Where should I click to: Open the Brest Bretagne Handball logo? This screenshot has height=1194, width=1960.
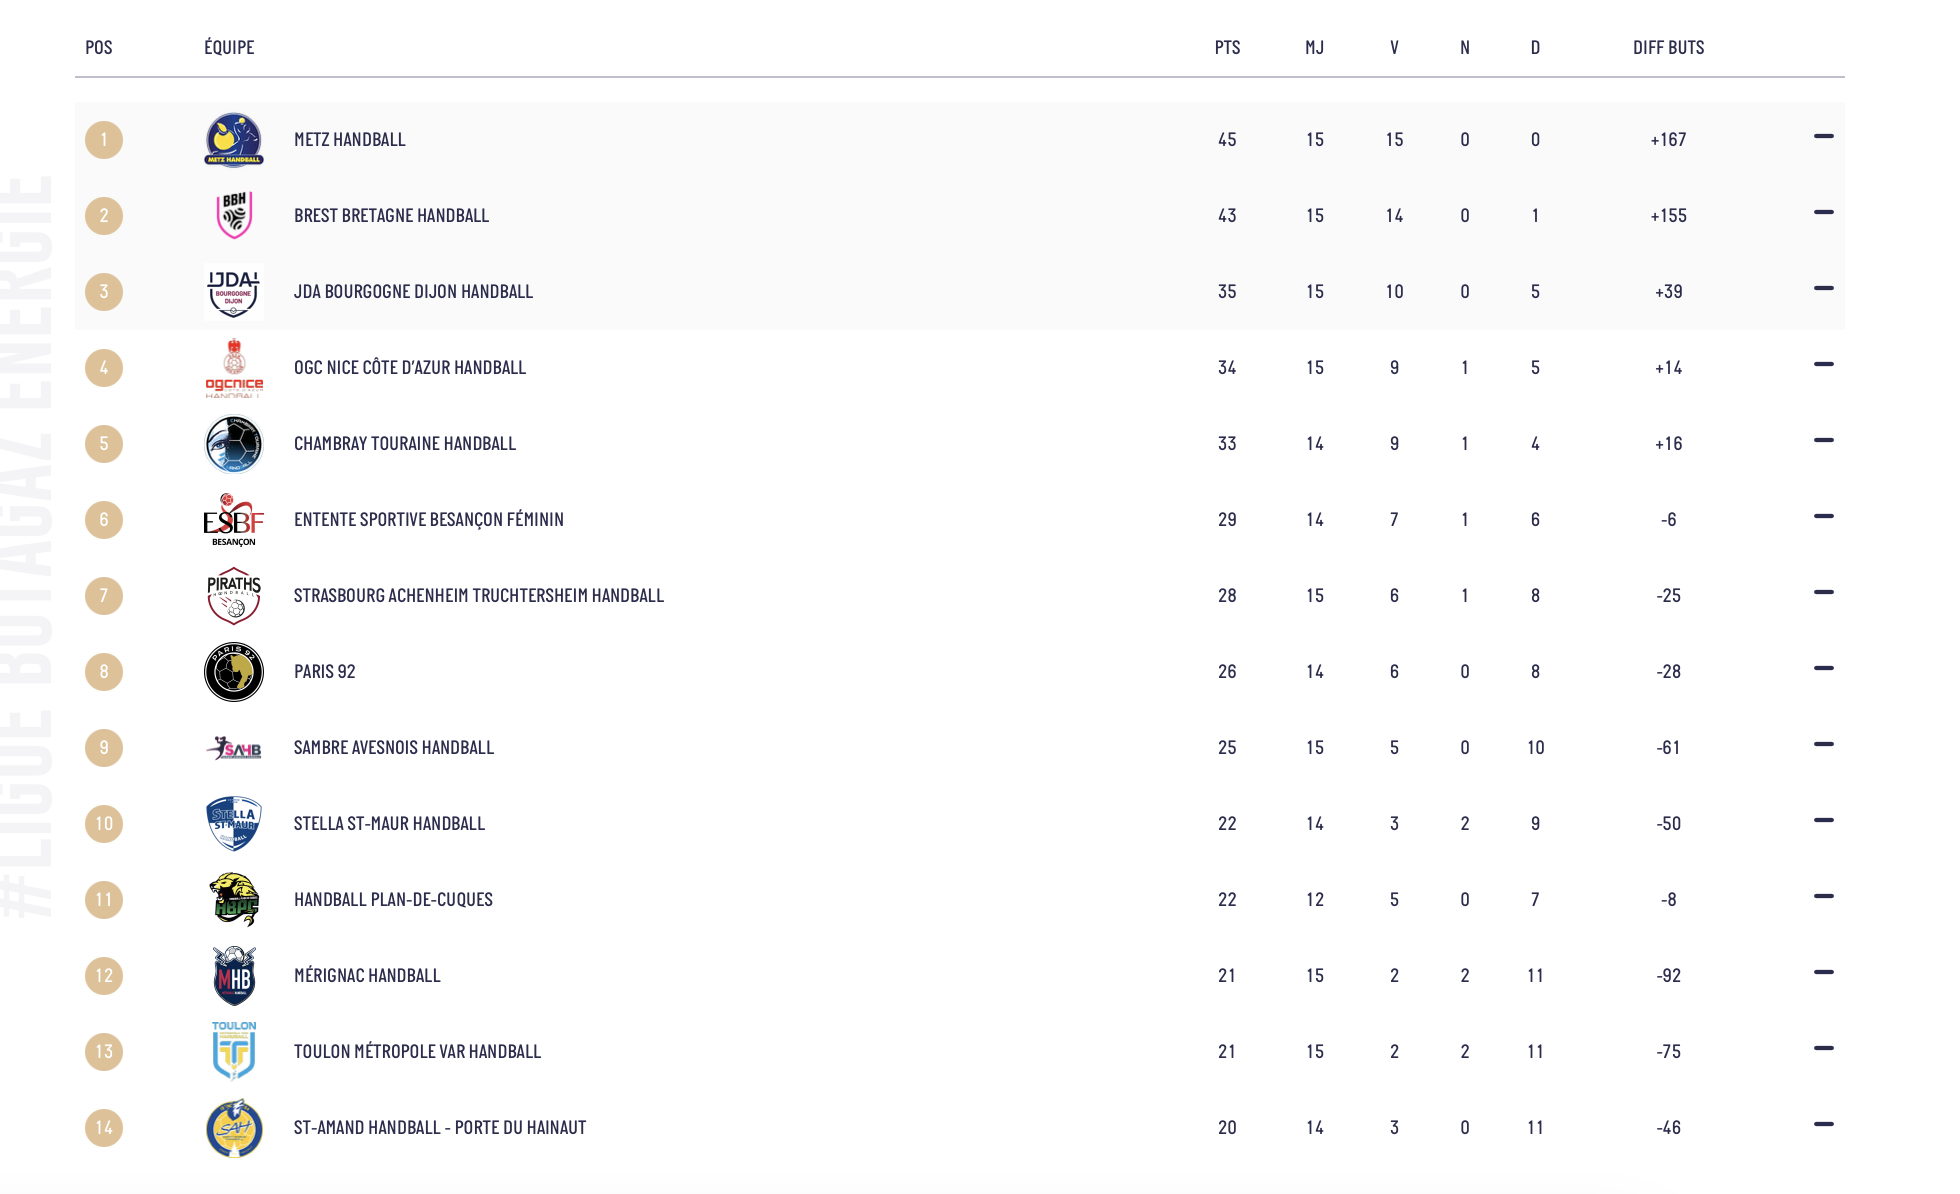coord(234,216)
